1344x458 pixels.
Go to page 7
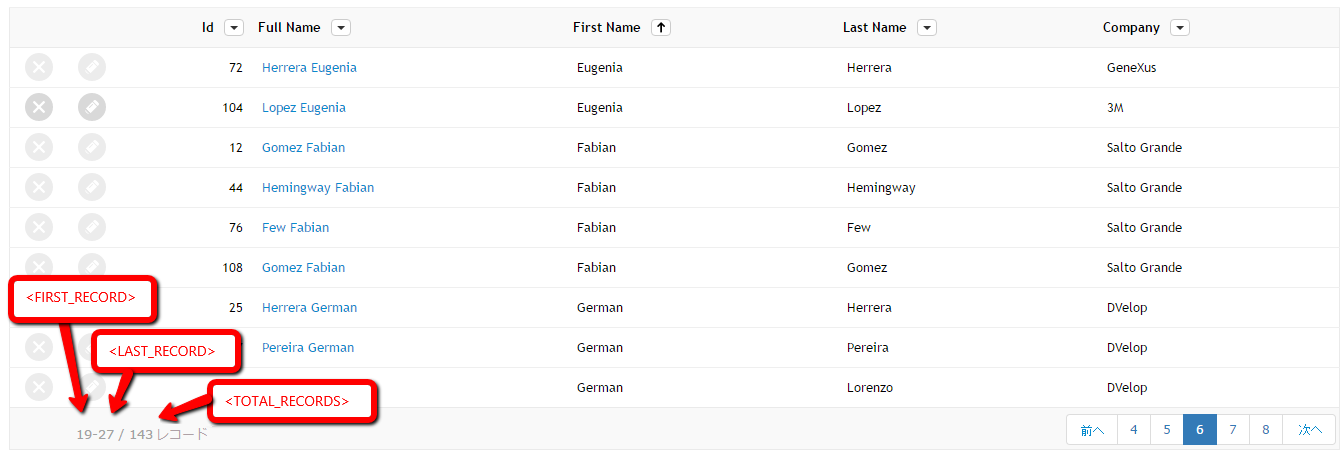(x=1233, y=430)
